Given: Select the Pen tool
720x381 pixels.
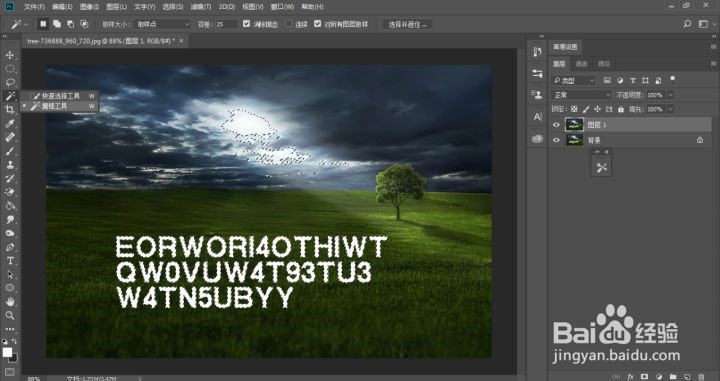Looking at the screenshot, I should (10, 247).
